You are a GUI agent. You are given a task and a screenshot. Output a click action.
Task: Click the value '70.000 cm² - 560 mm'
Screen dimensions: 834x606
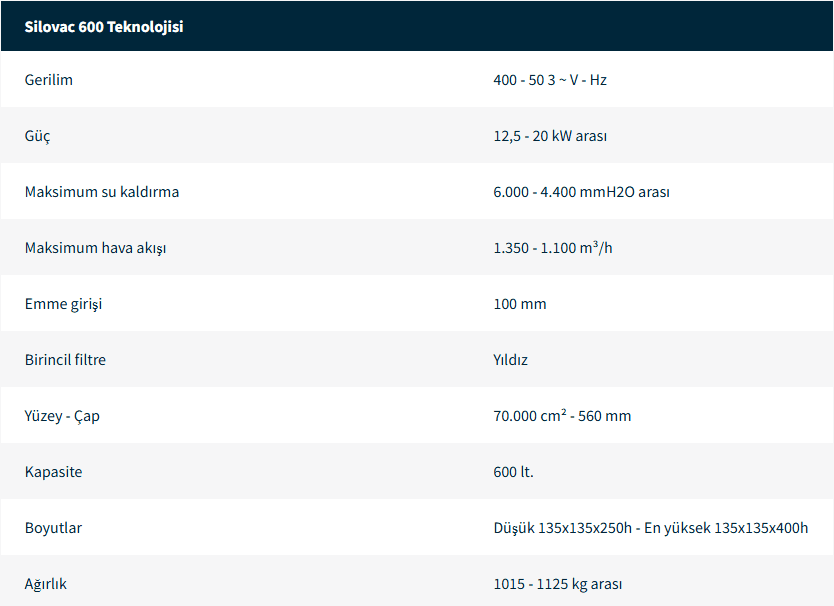[x=562, y=416]
